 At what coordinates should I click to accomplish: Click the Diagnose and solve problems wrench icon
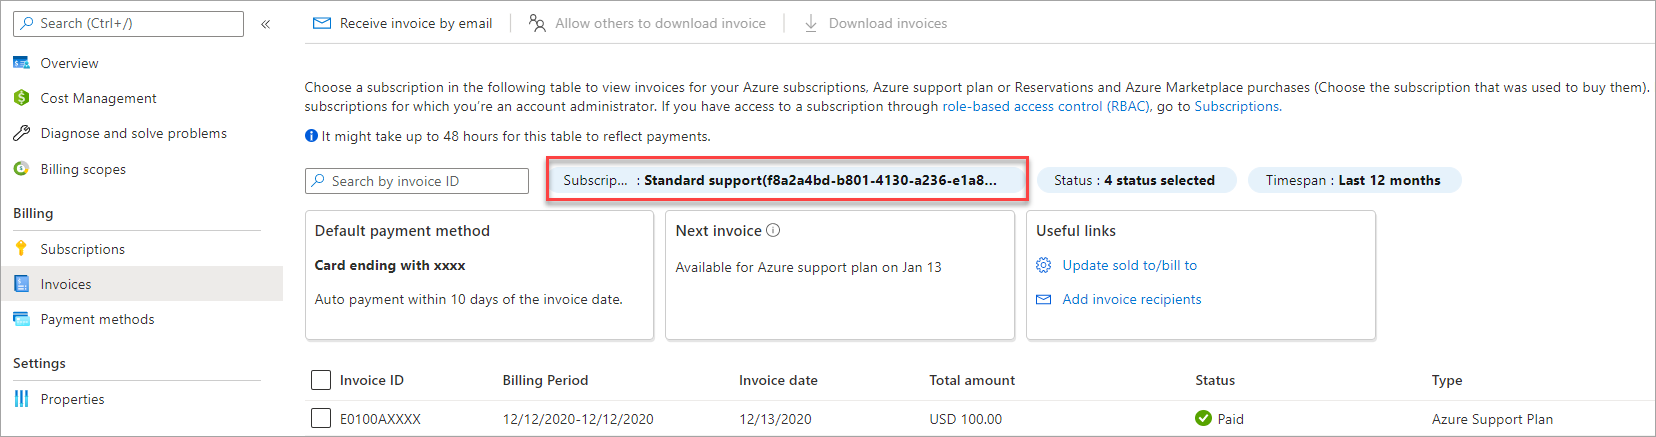(x=21, y=133)
